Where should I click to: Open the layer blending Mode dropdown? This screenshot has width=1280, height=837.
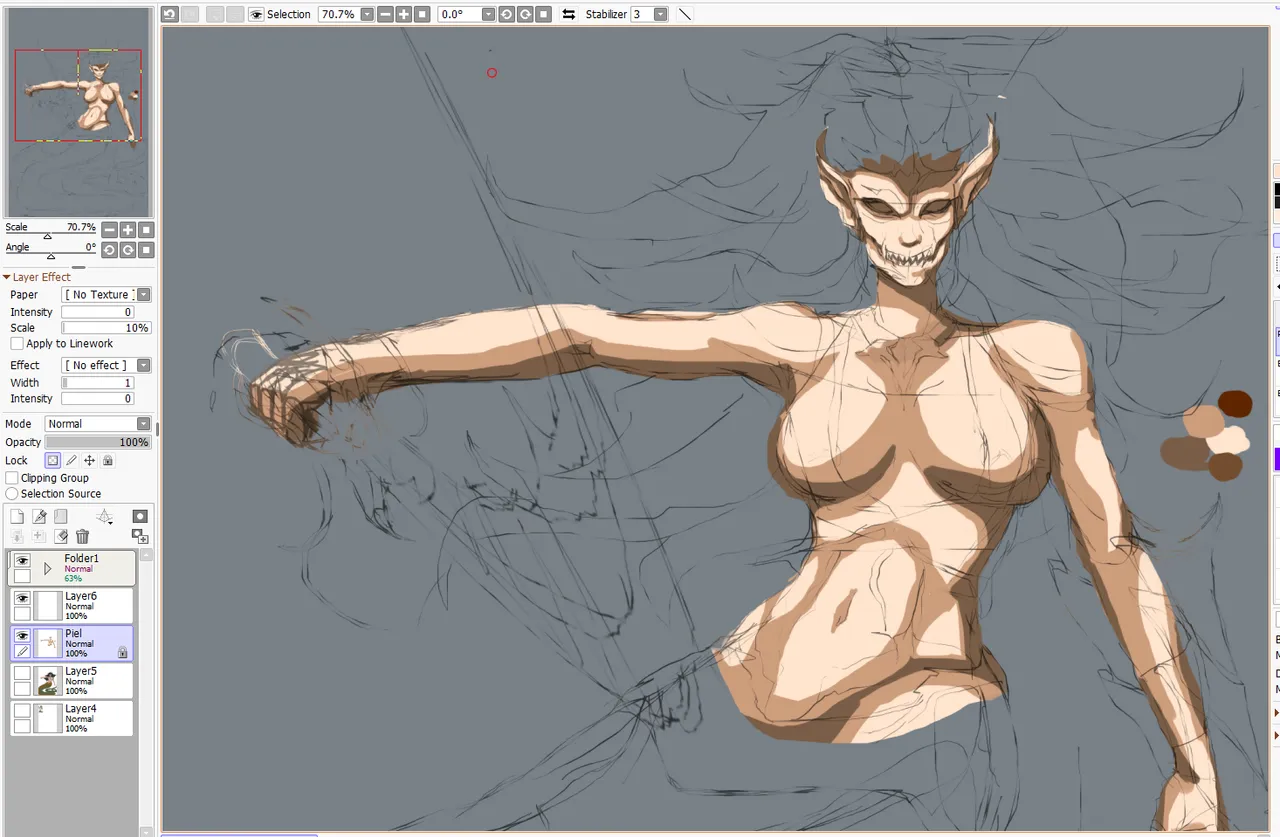click(x=144, y=424)
